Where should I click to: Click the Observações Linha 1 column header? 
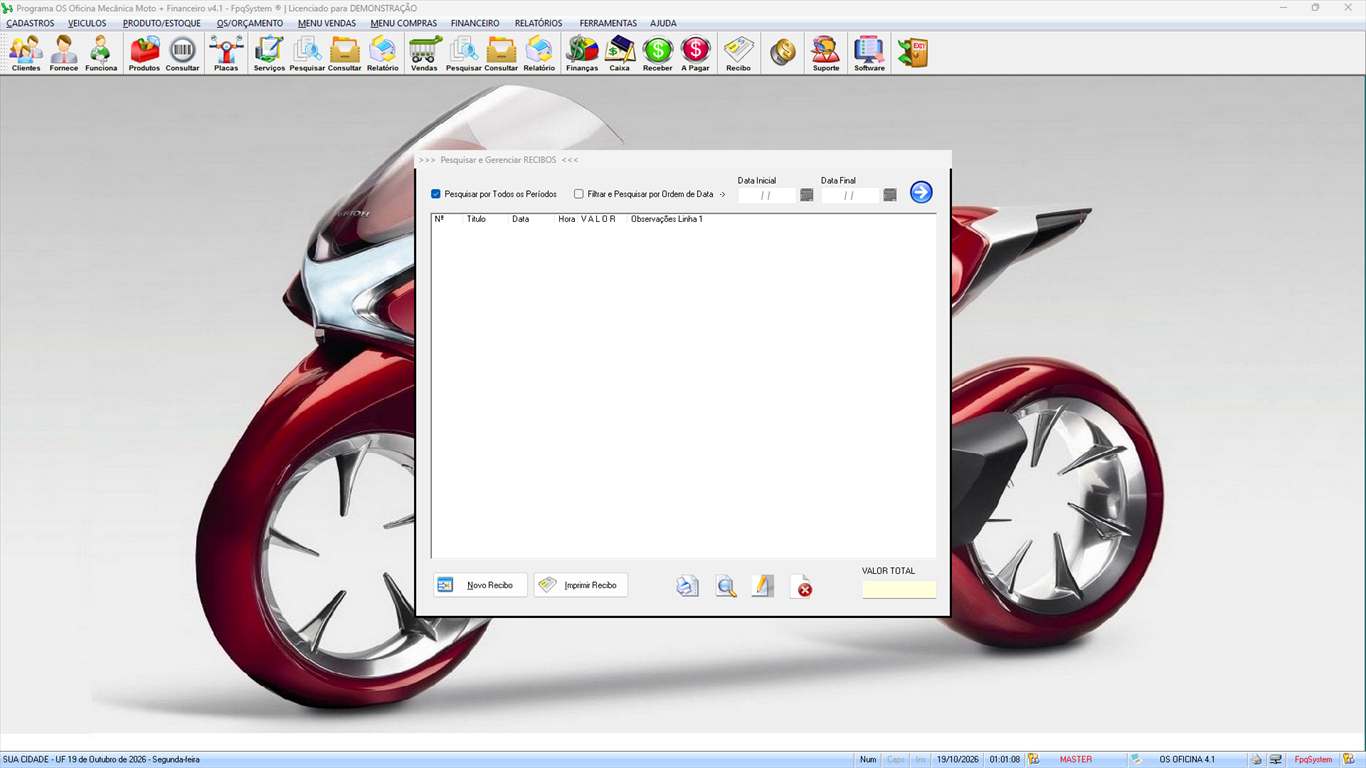[x=666, y=218]
